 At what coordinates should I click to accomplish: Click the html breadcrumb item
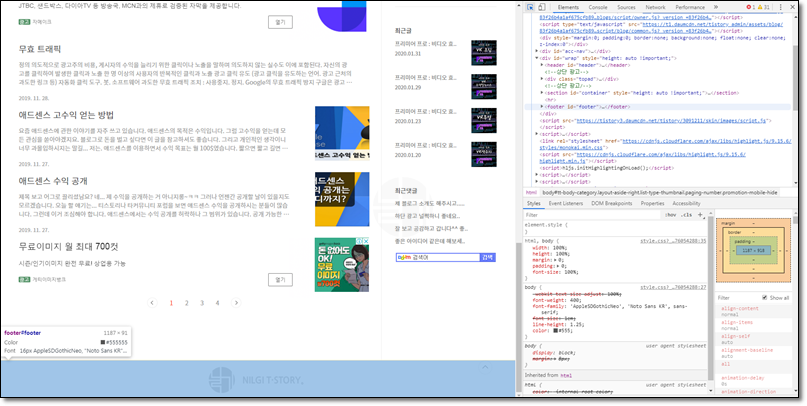pyautogui.click(x=531, y=192)
